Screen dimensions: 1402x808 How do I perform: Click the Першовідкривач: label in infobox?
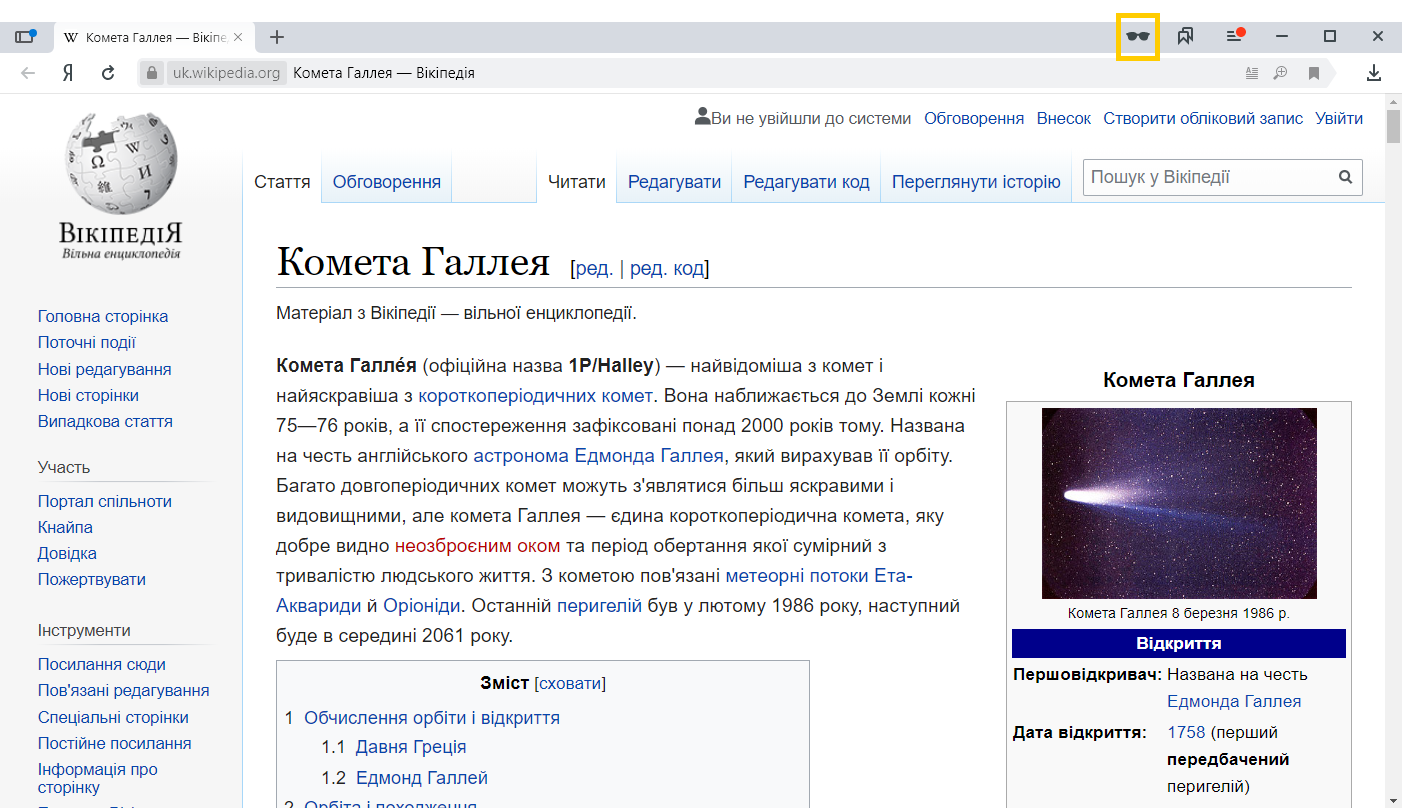[1087, 674]
